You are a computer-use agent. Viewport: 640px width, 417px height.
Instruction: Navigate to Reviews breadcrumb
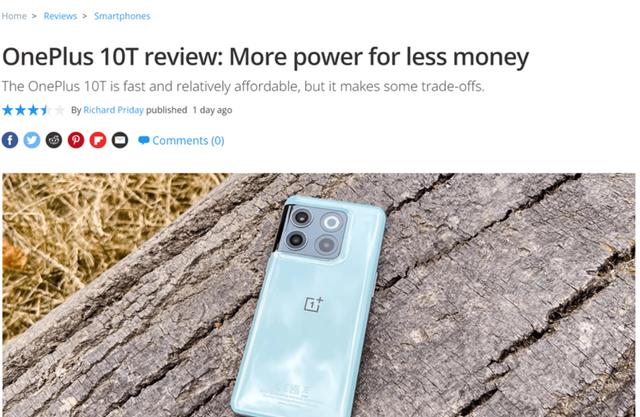(60, 16)
